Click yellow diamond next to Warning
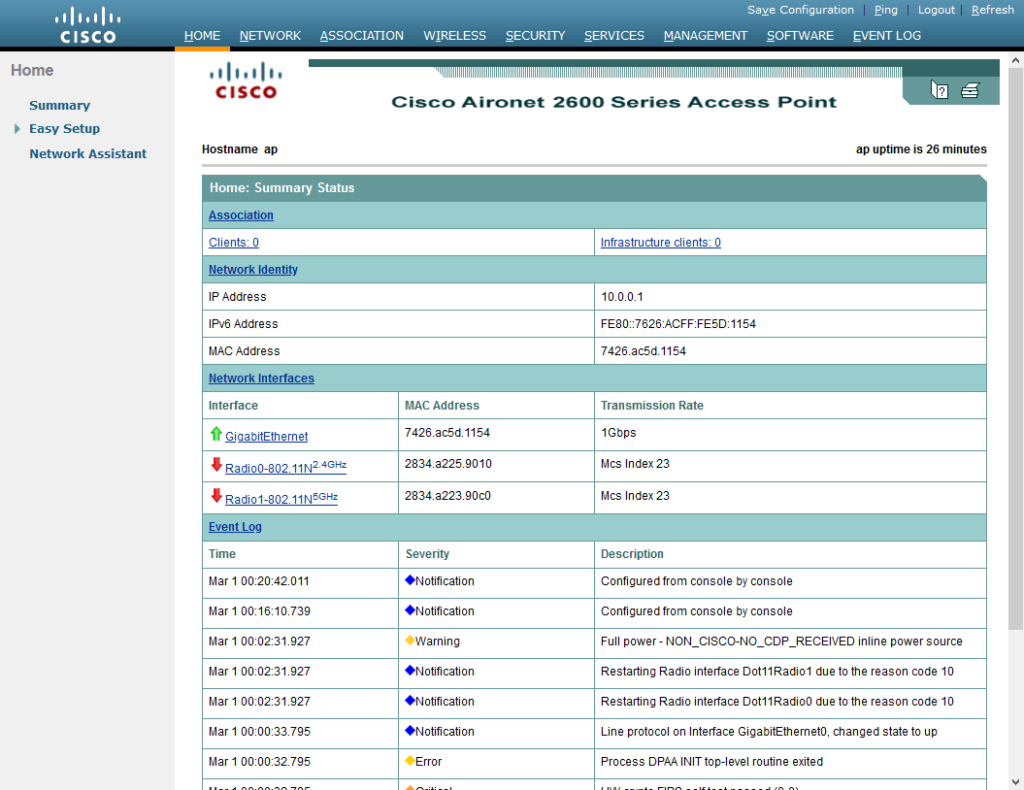 click(x=410, y=640)
